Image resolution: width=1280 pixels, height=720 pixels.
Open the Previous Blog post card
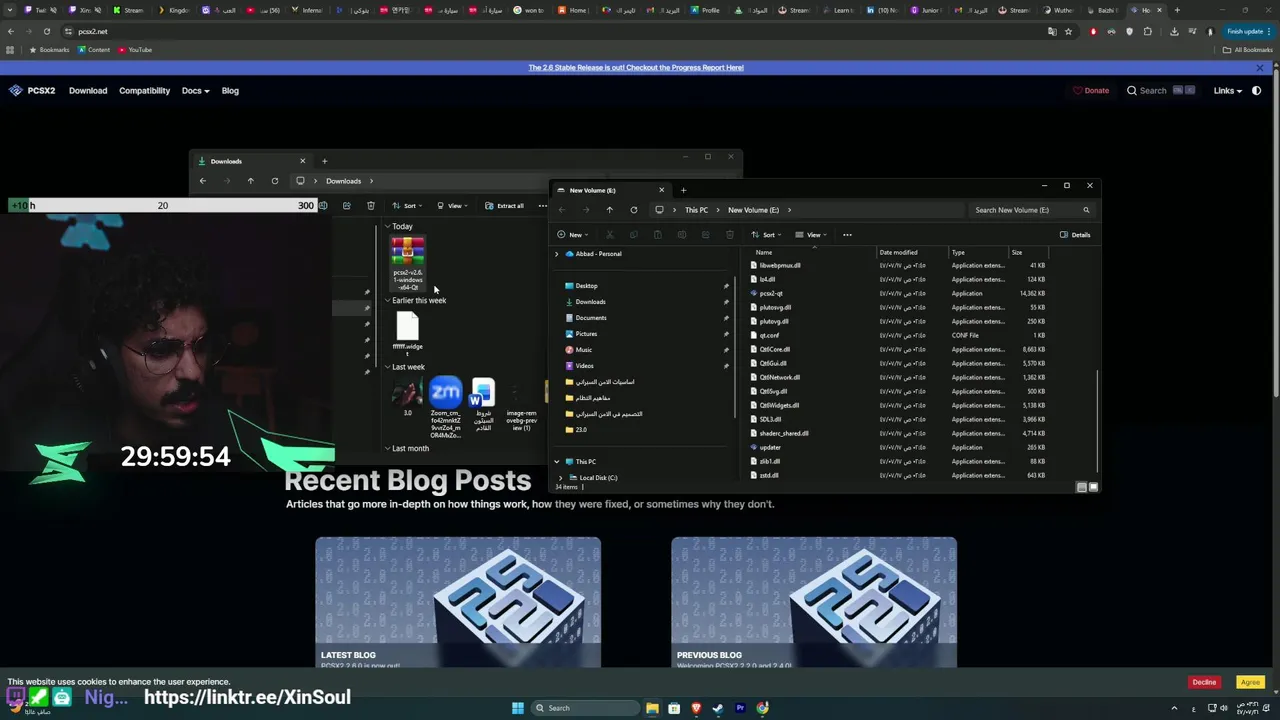(814, 602)
